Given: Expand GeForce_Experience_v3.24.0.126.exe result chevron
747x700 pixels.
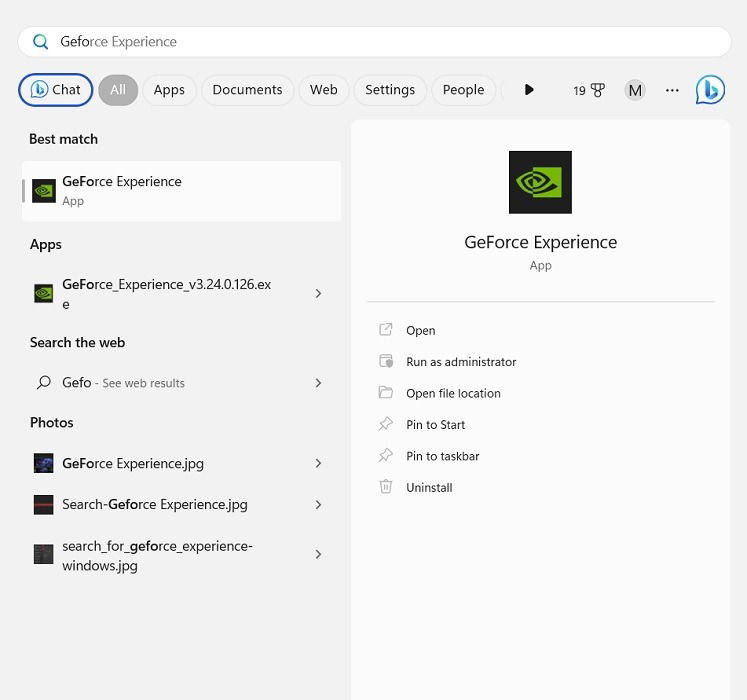Looking at the screenshot, I should coord(318,294).
